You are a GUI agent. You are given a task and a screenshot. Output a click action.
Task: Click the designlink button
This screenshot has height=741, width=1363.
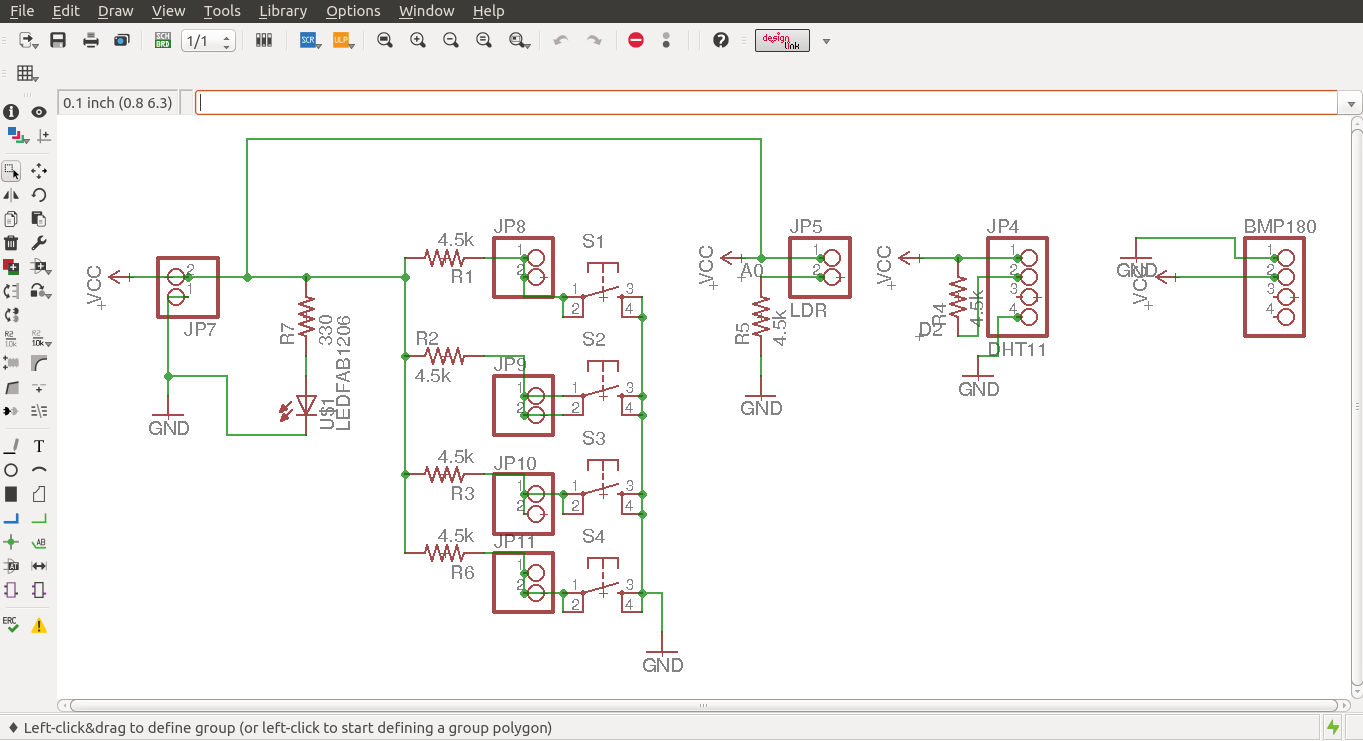point(782,41)
